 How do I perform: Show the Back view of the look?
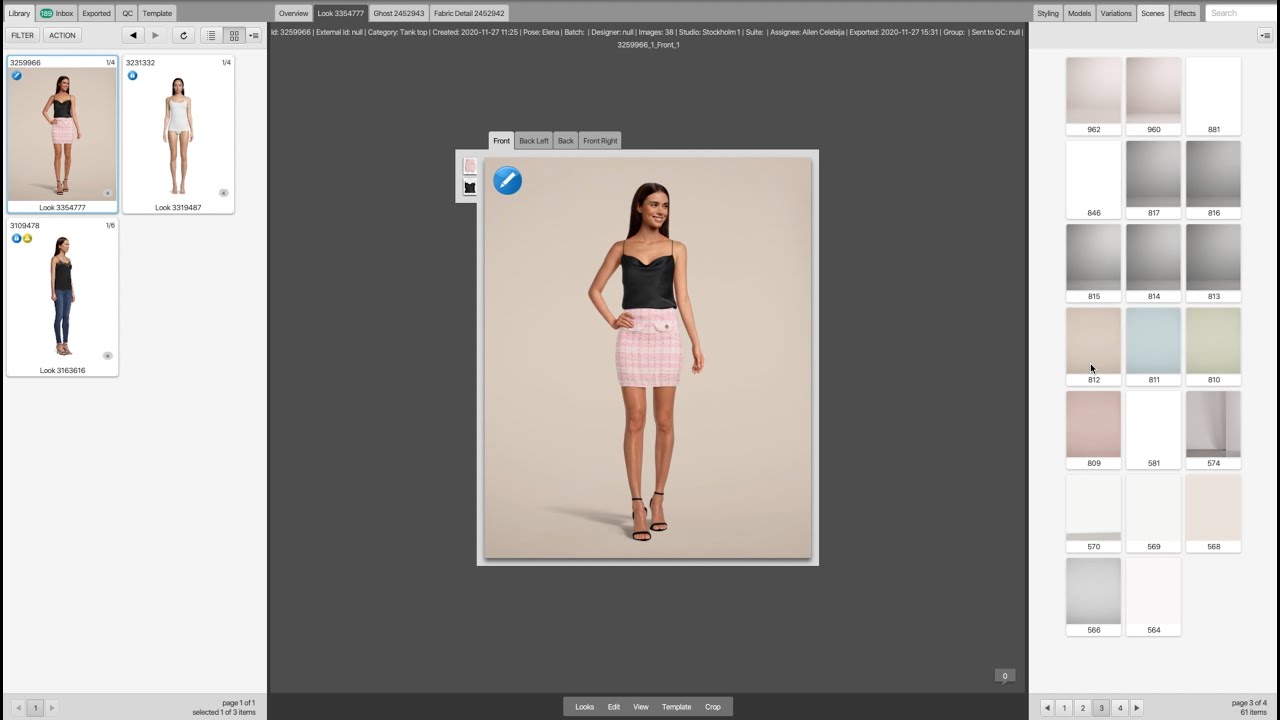click(x=566, y=141)
